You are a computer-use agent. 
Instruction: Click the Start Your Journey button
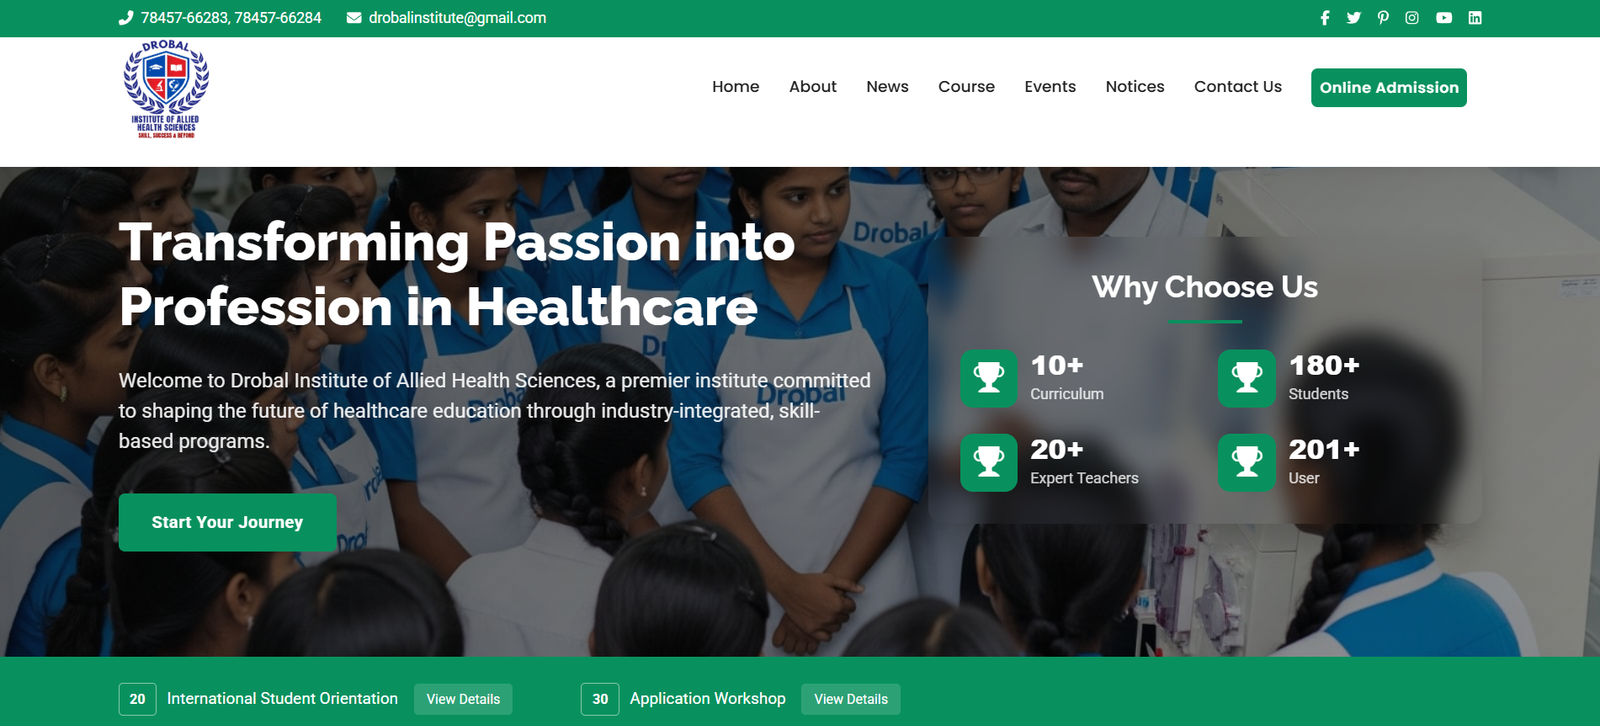point(227,522)
